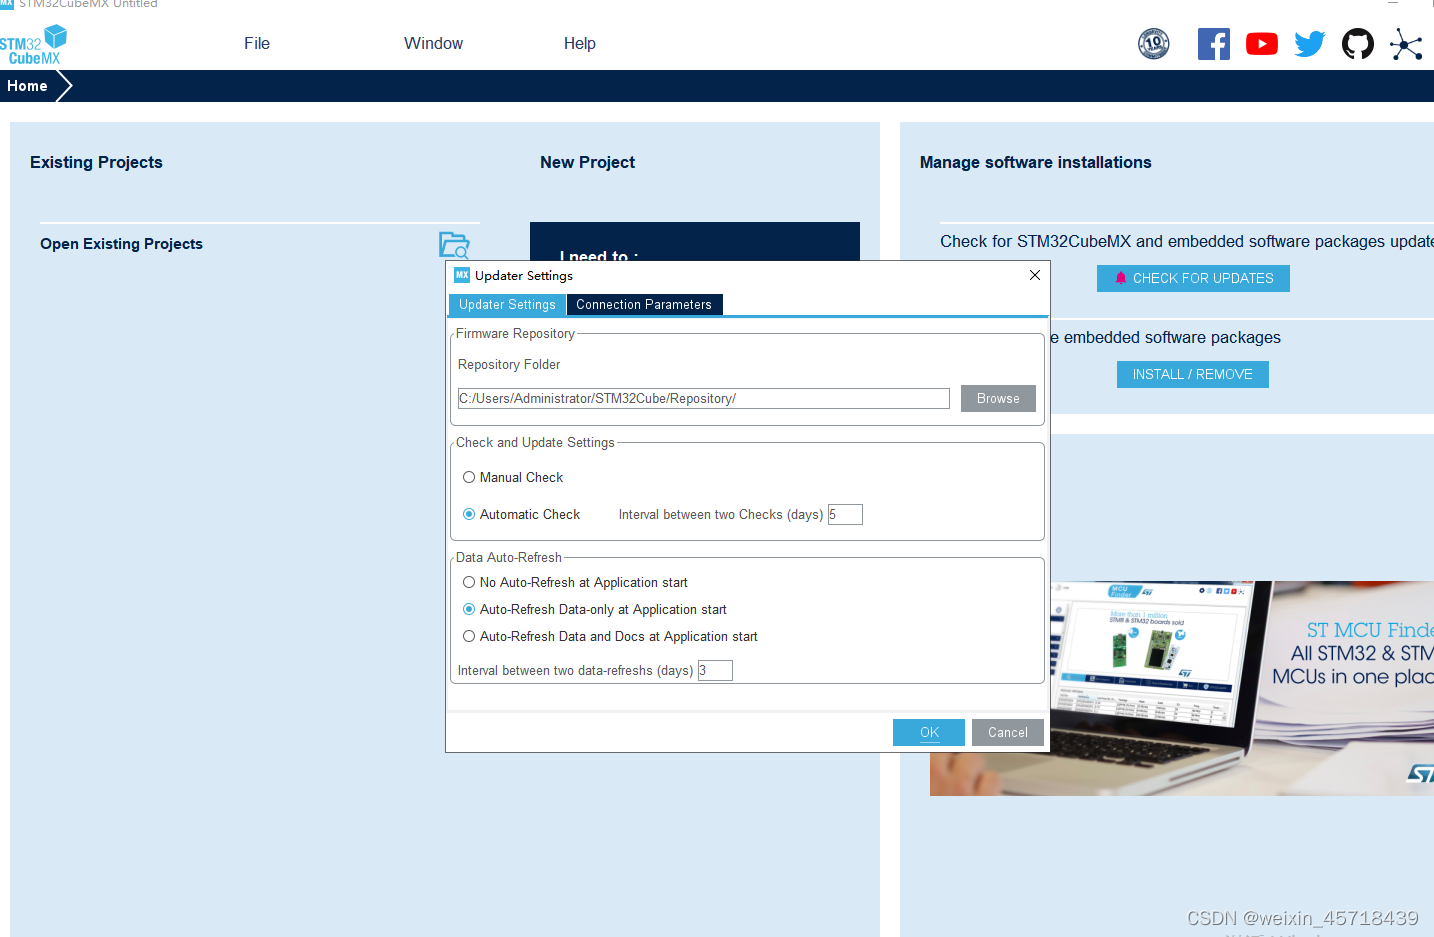Open the Twitter bird icon

[1309, 44]
